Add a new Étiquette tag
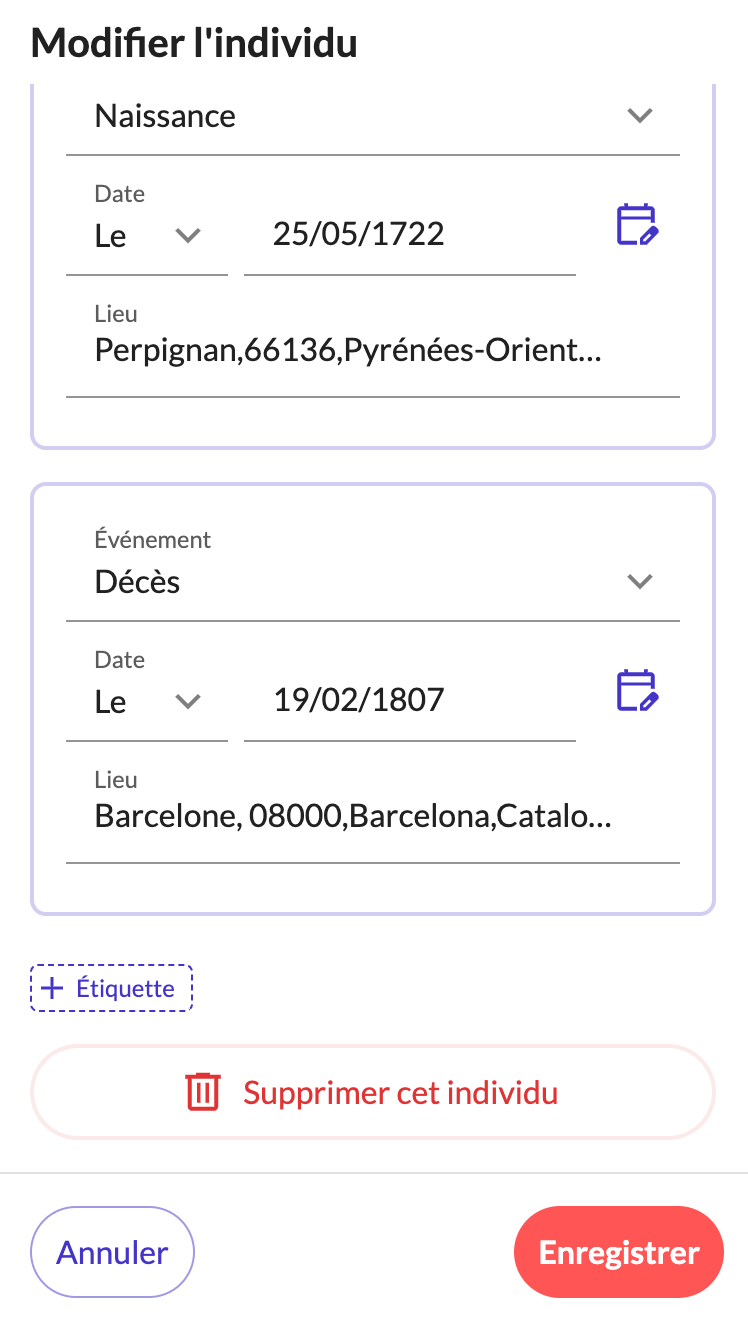This screenshot has height=1330, width=748. click(x=112, y=989)
